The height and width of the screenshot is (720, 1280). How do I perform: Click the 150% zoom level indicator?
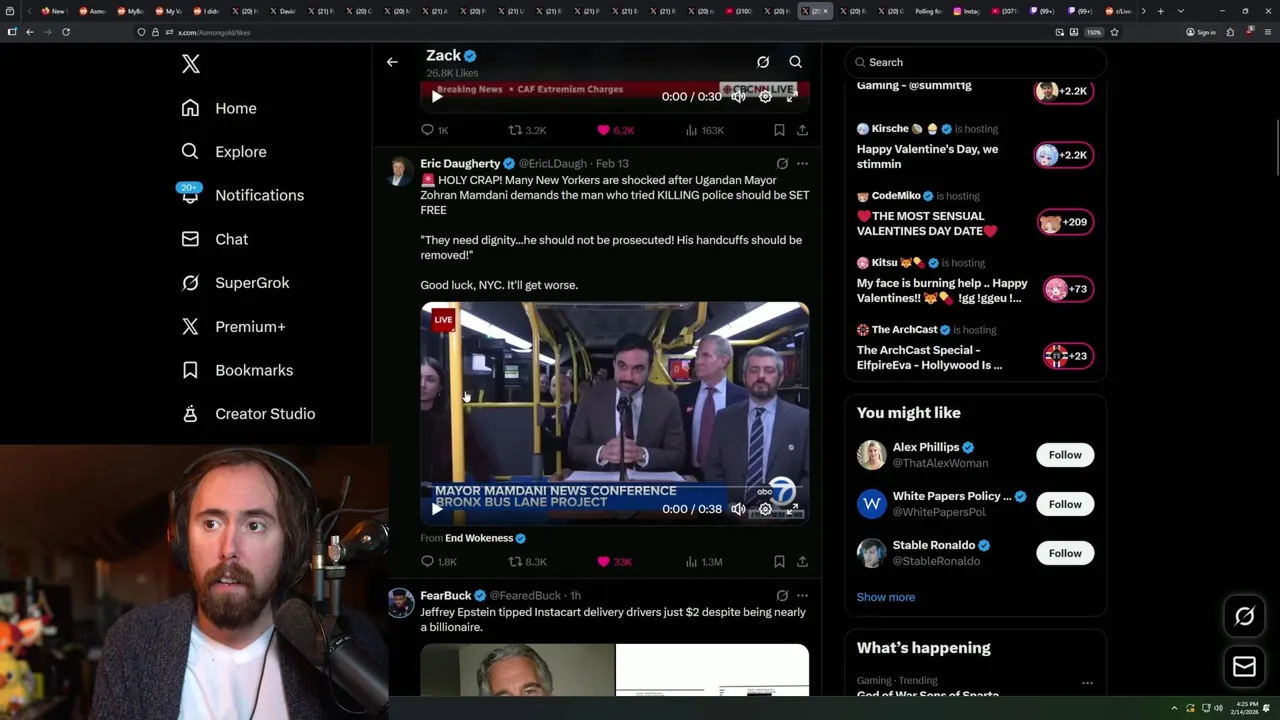(x=1094, y=32)
